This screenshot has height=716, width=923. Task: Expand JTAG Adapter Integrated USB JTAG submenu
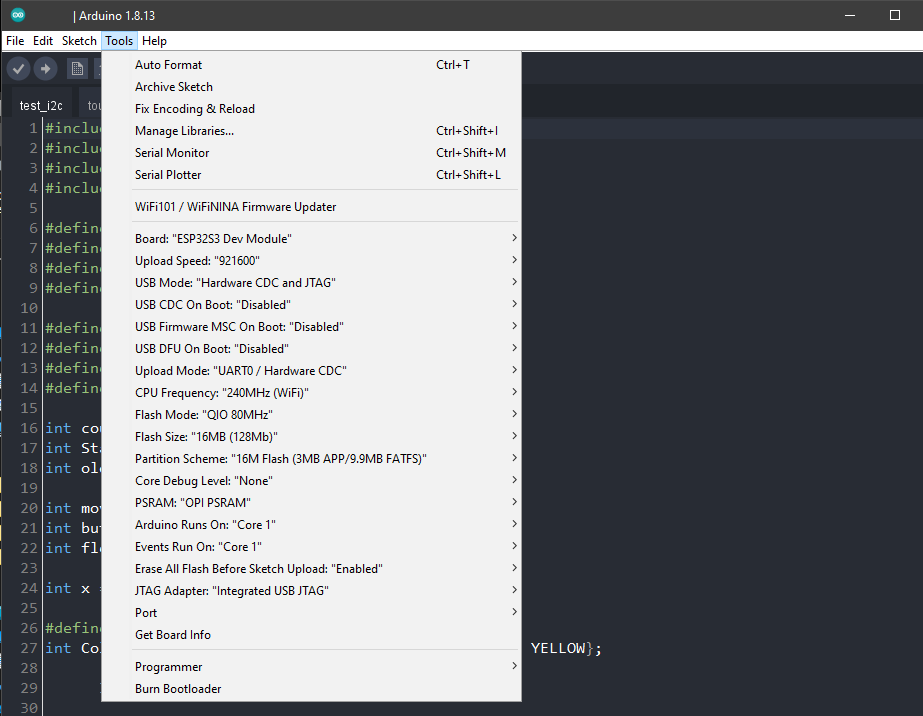[311, 591]
